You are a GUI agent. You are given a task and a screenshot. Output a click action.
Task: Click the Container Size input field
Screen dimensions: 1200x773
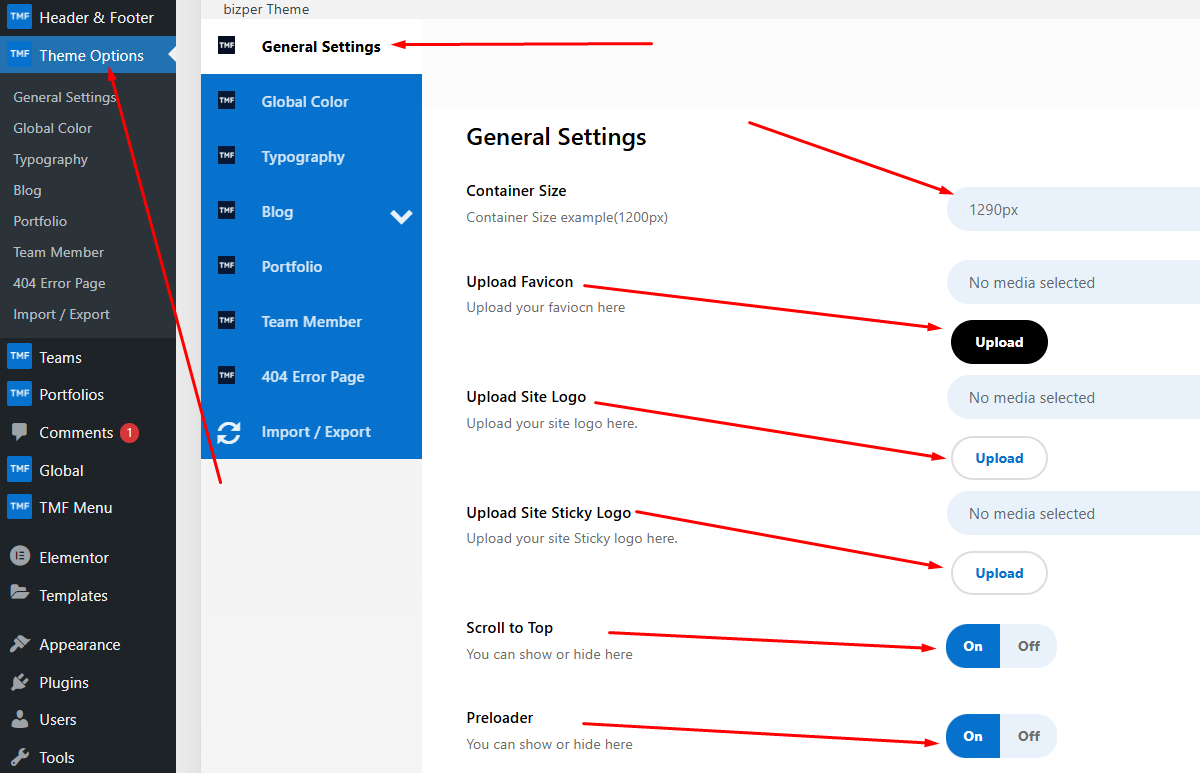(x=1072, y=210)
